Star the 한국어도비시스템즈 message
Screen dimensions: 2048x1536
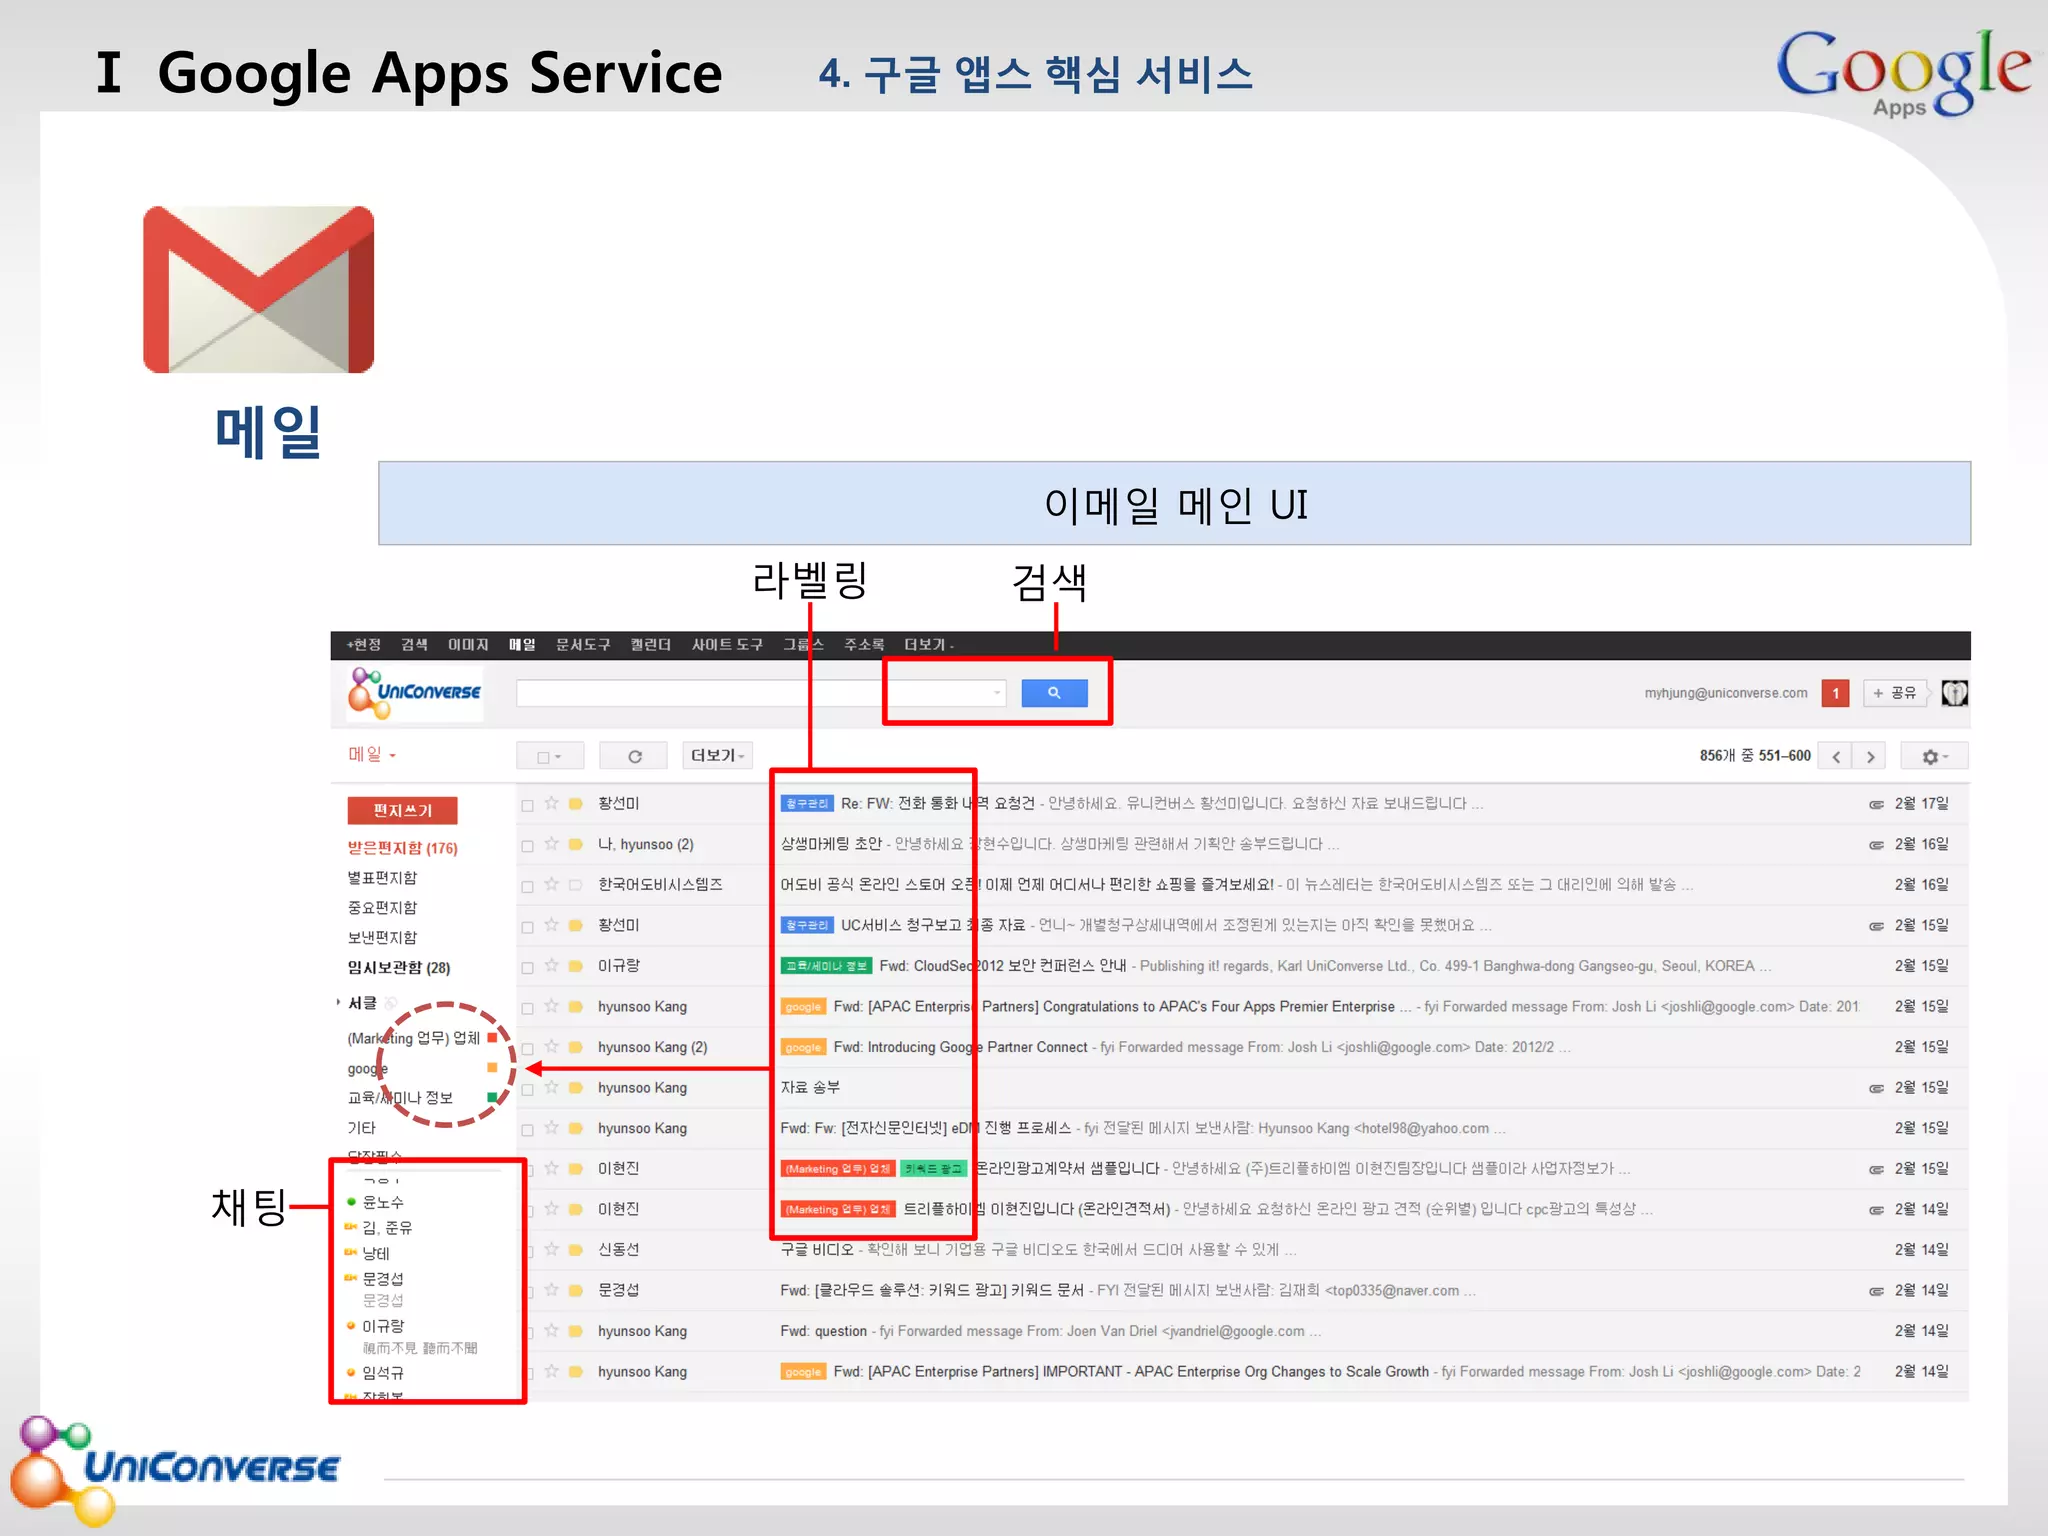point(551,884)
